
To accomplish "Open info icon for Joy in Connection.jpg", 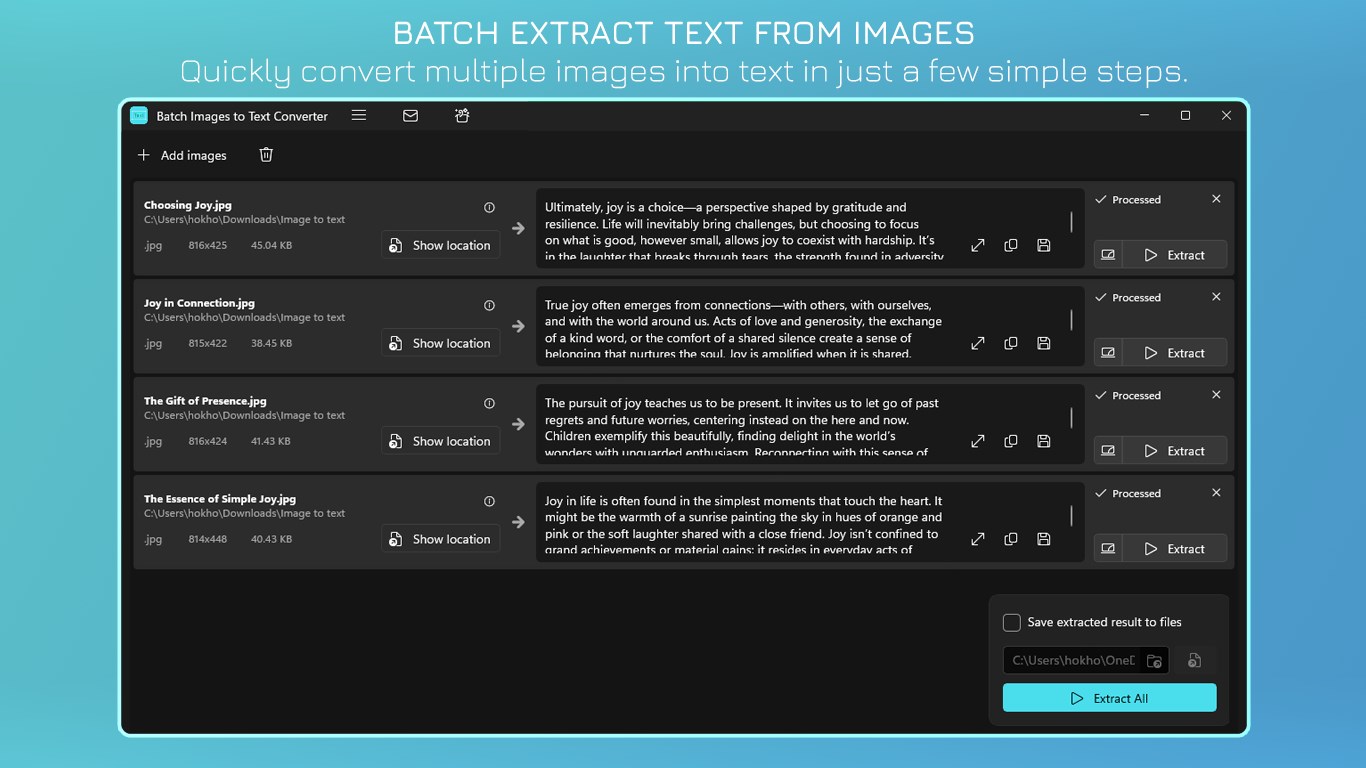I will [x=489, y=306].
